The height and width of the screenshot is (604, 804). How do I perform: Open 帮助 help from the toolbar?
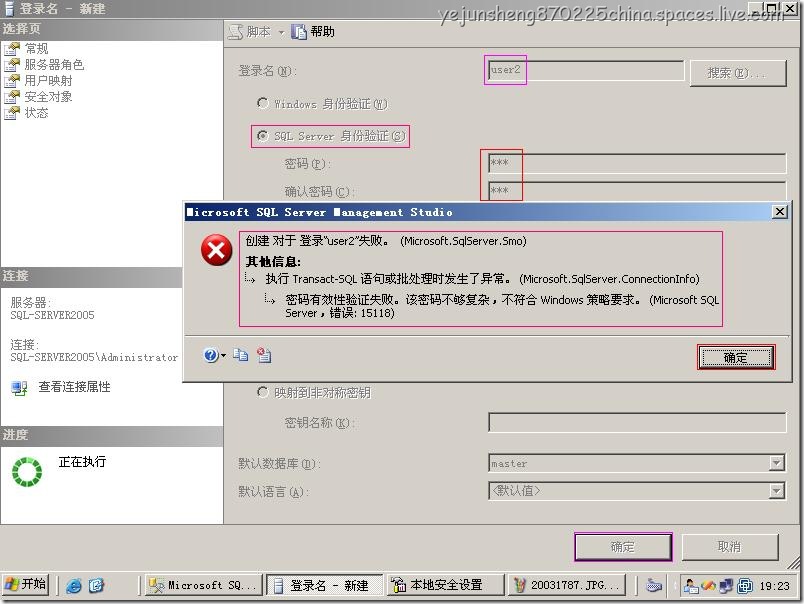pos(313,32)
